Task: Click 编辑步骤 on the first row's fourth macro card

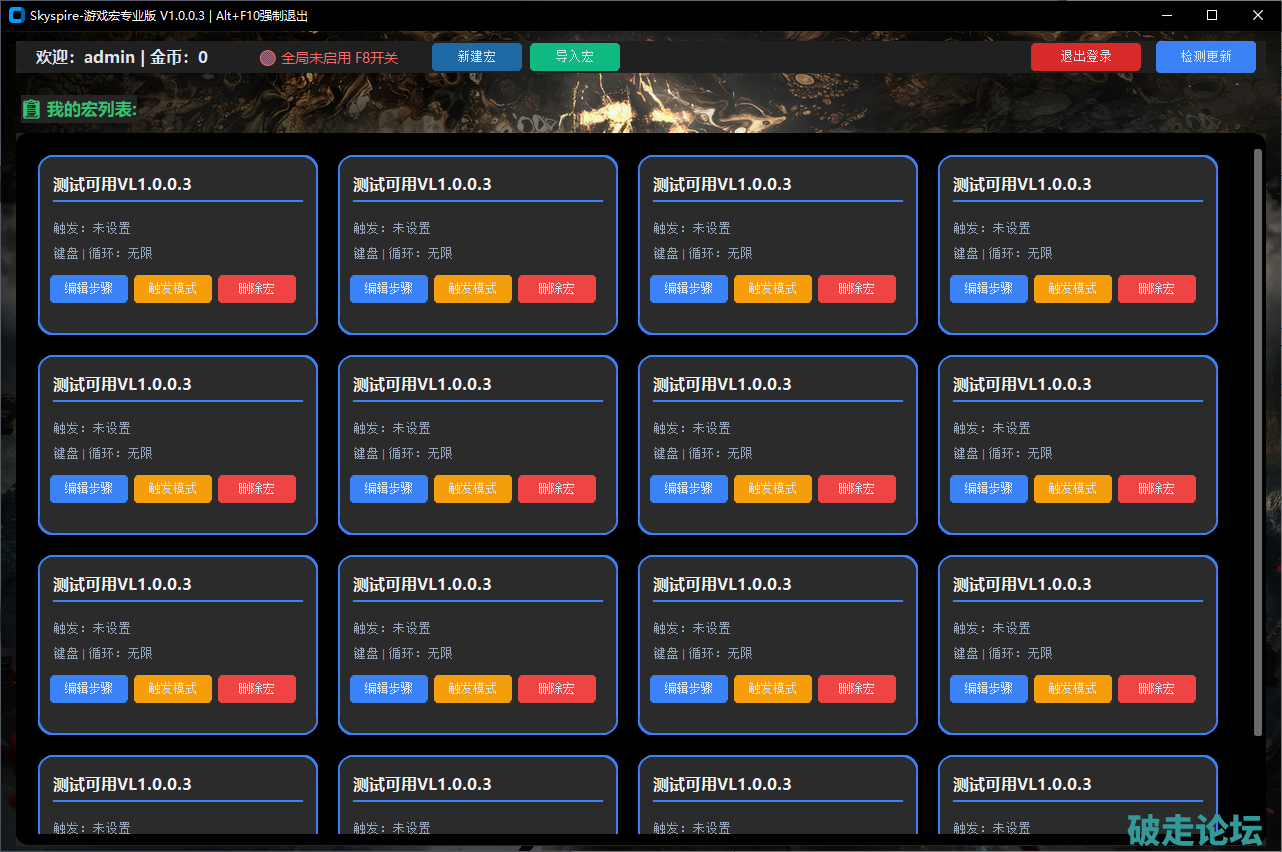Action: pyautogui.click(x=989, y=289)
